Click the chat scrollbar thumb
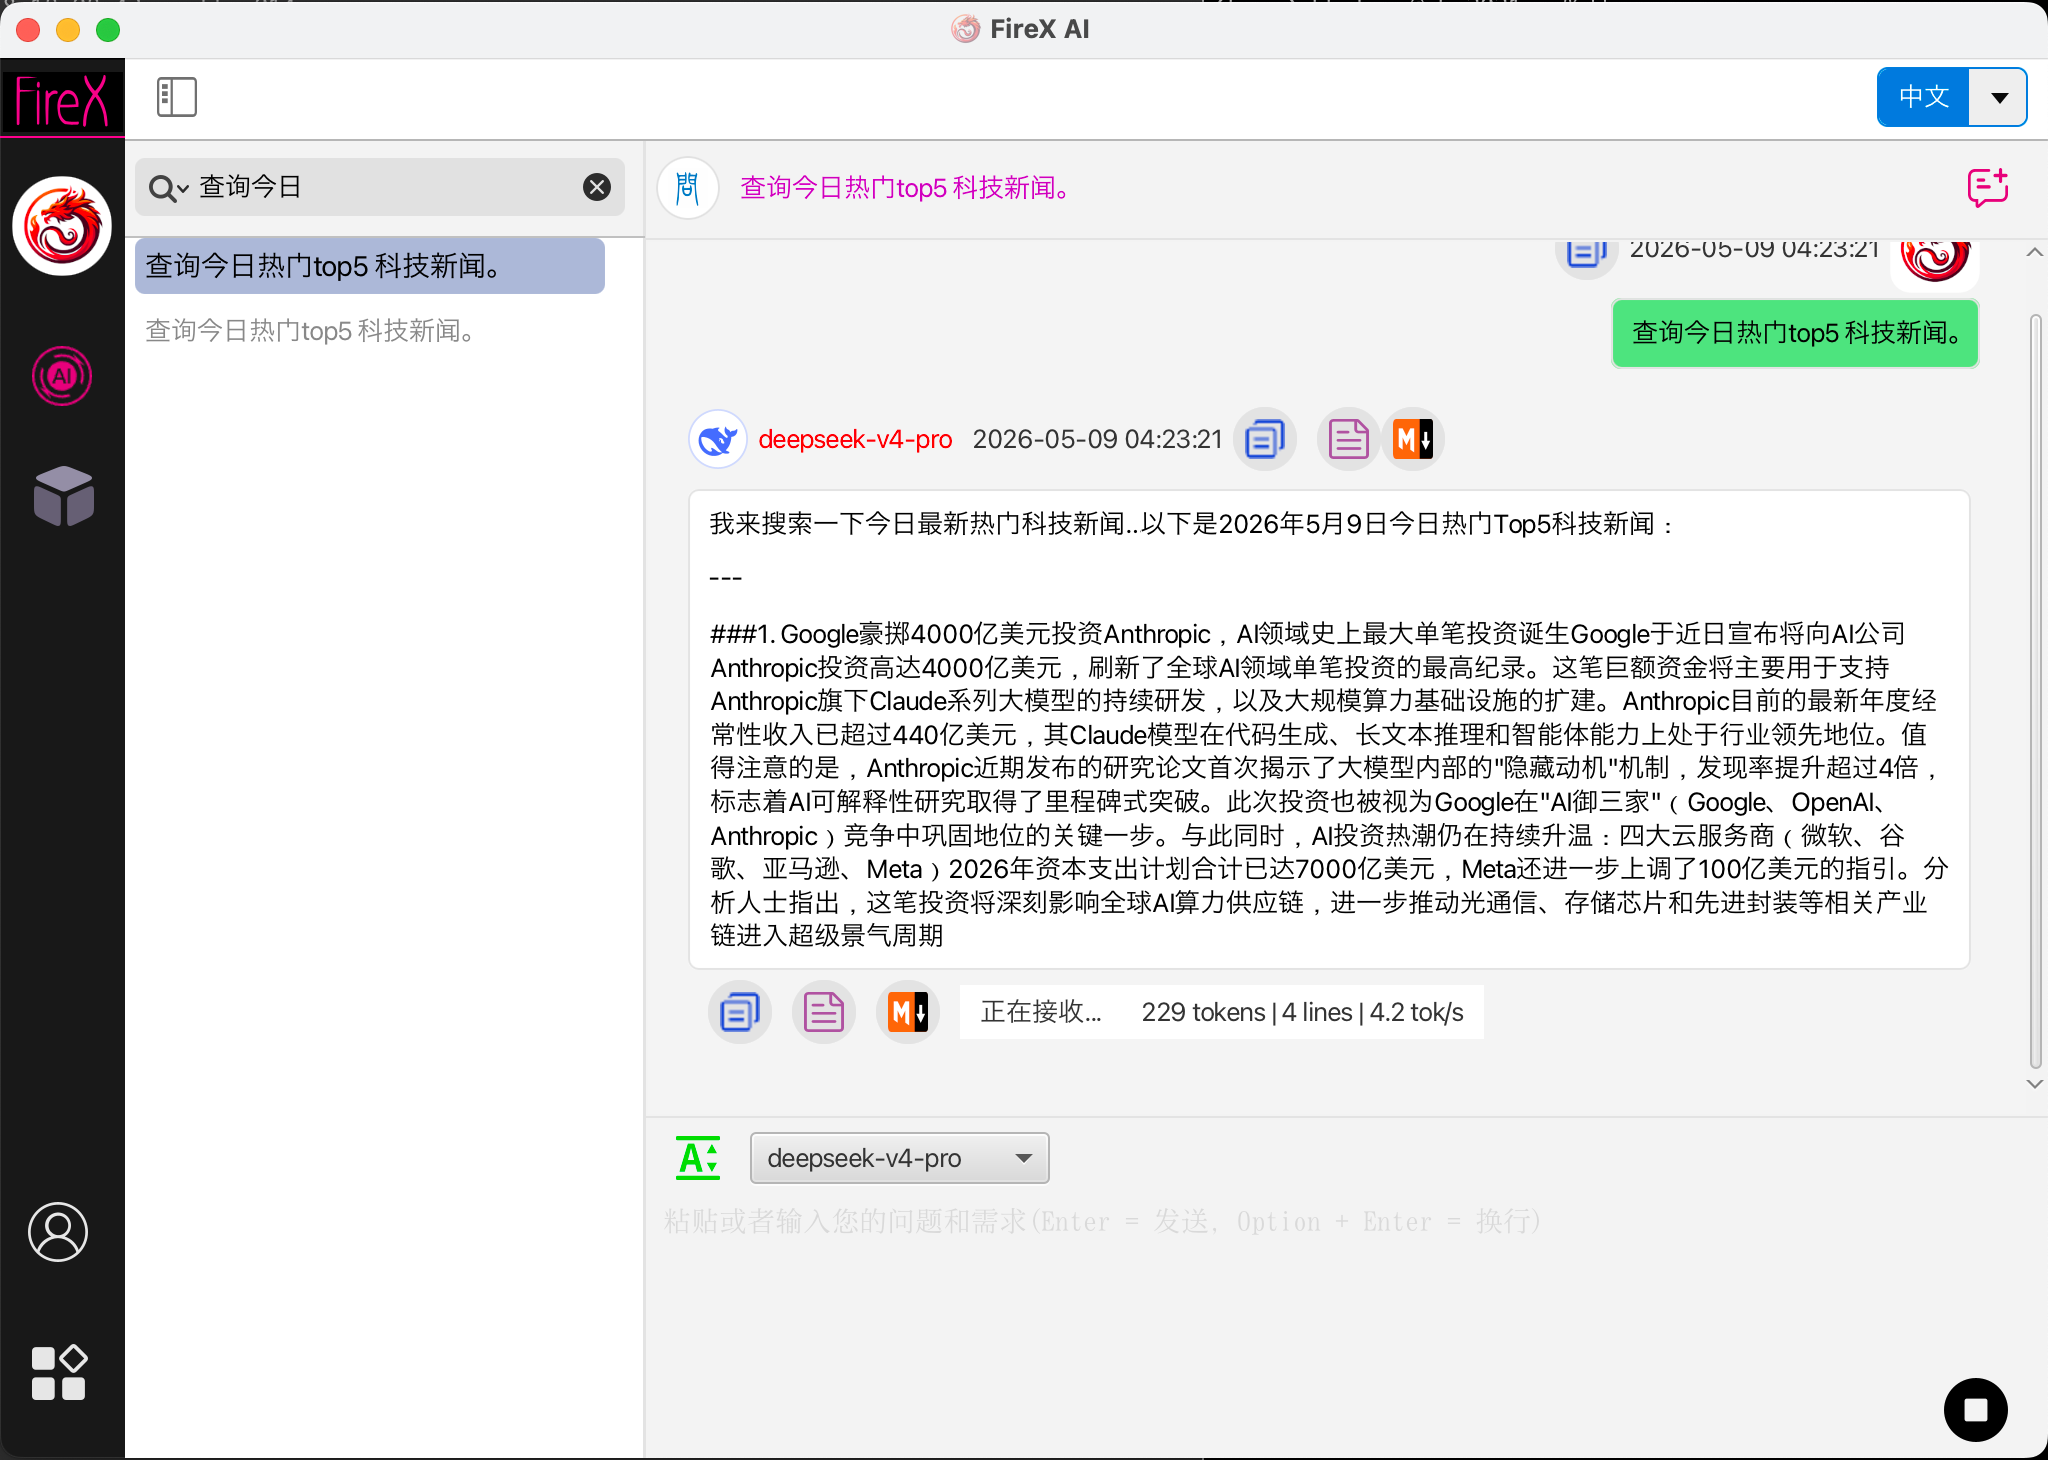This screenshot has width=2048, height=1460. [2035, 690]
